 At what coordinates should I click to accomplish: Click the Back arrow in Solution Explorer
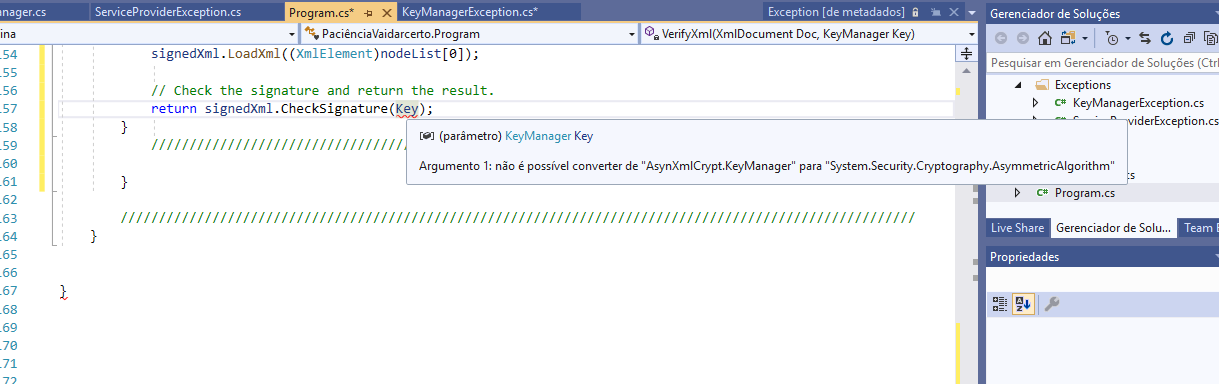[x=1001, y=39]
